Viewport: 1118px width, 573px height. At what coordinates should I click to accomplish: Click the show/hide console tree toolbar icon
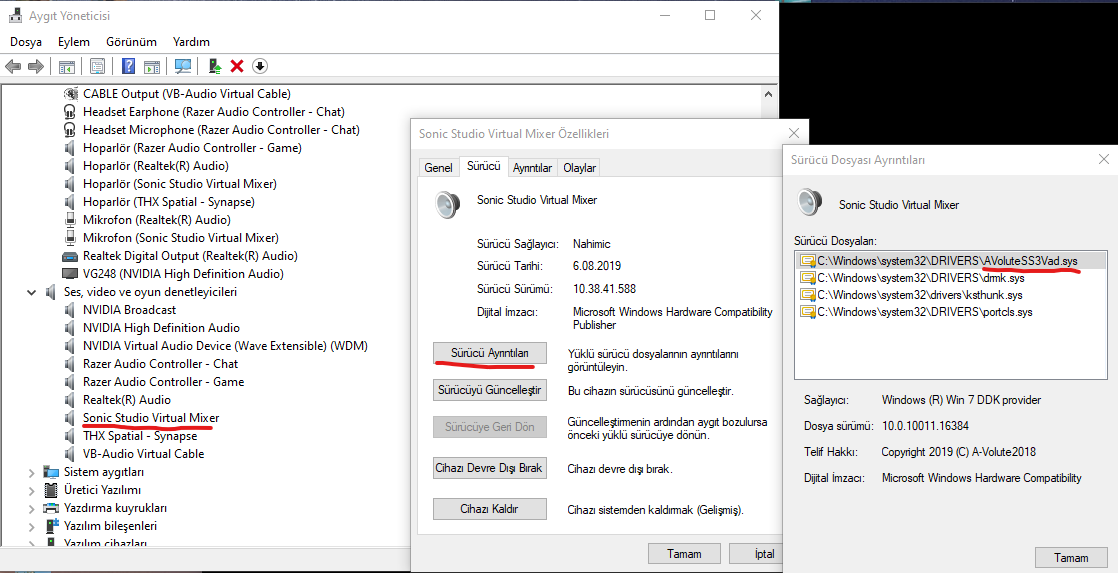(67, 66)
